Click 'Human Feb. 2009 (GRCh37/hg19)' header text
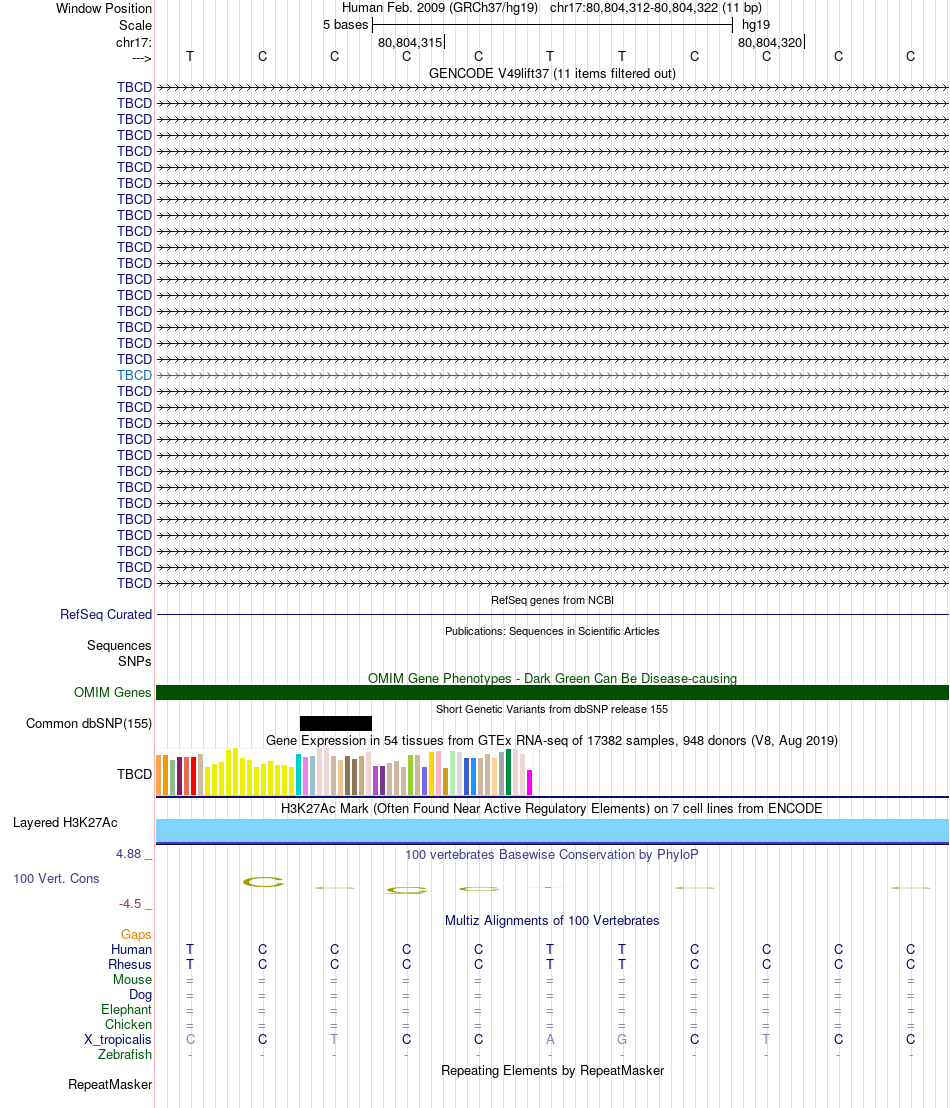The width and height of the screenshot is (950, 1108). coord(440,8)
